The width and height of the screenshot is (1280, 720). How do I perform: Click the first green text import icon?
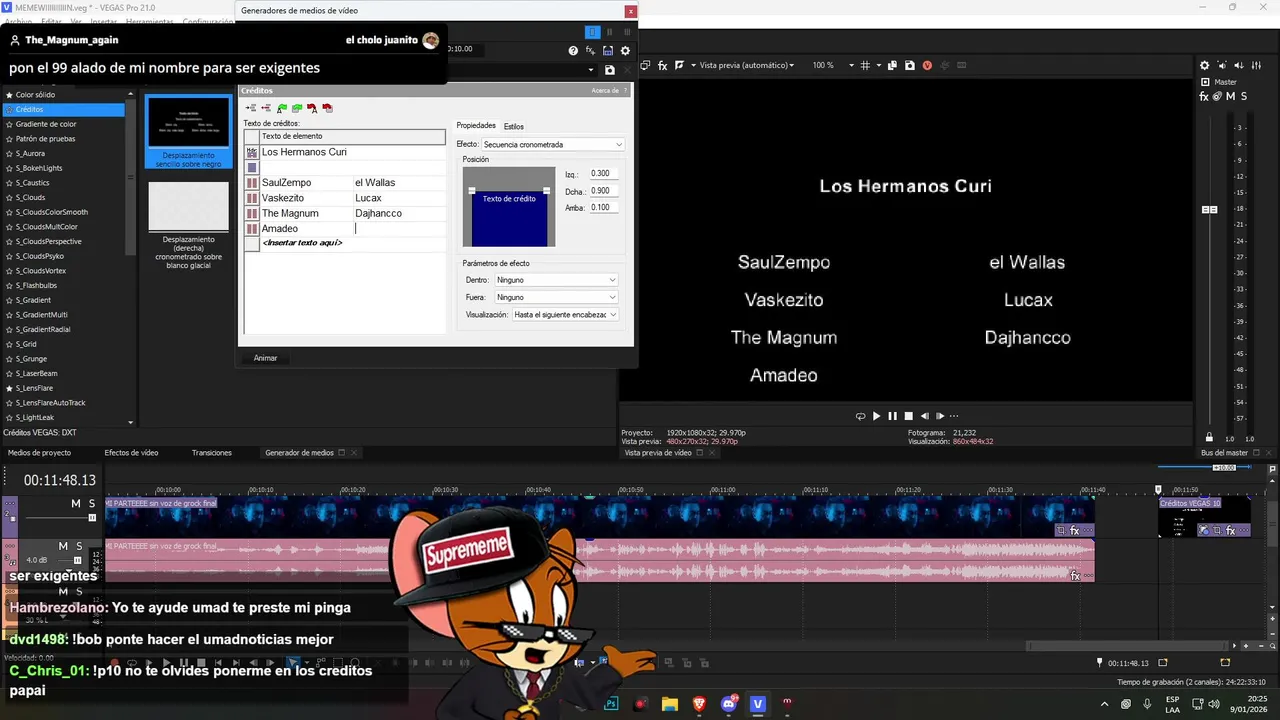tap(282, 108)
